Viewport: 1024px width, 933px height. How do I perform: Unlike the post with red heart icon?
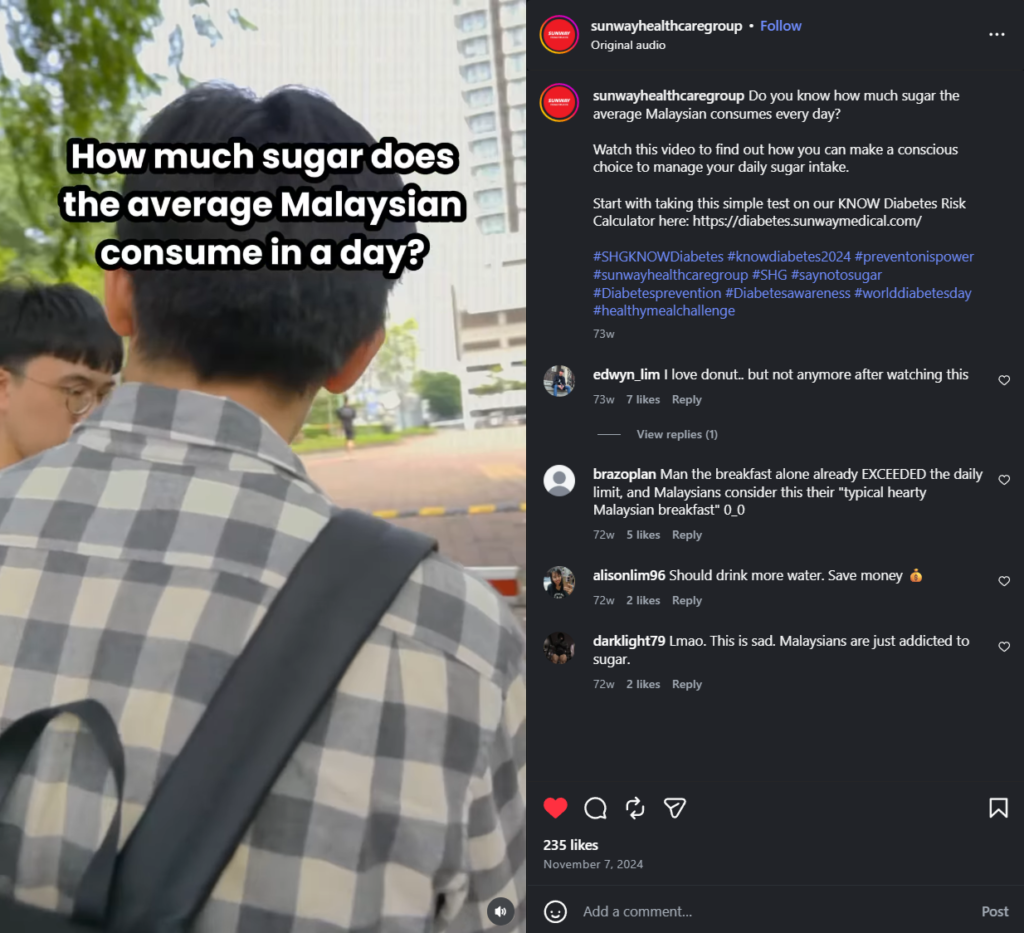[555, 808]
